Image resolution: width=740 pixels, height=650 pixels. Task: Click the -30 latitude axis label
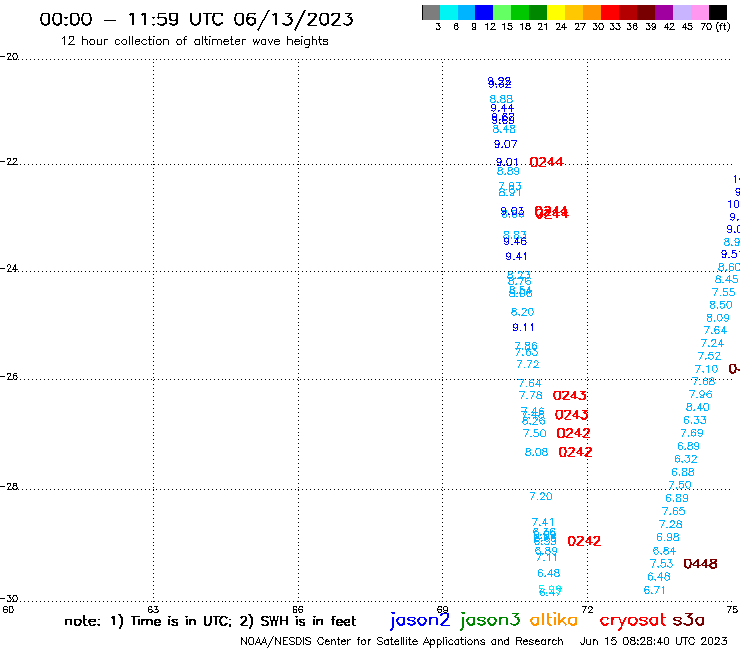click(9, 598)
